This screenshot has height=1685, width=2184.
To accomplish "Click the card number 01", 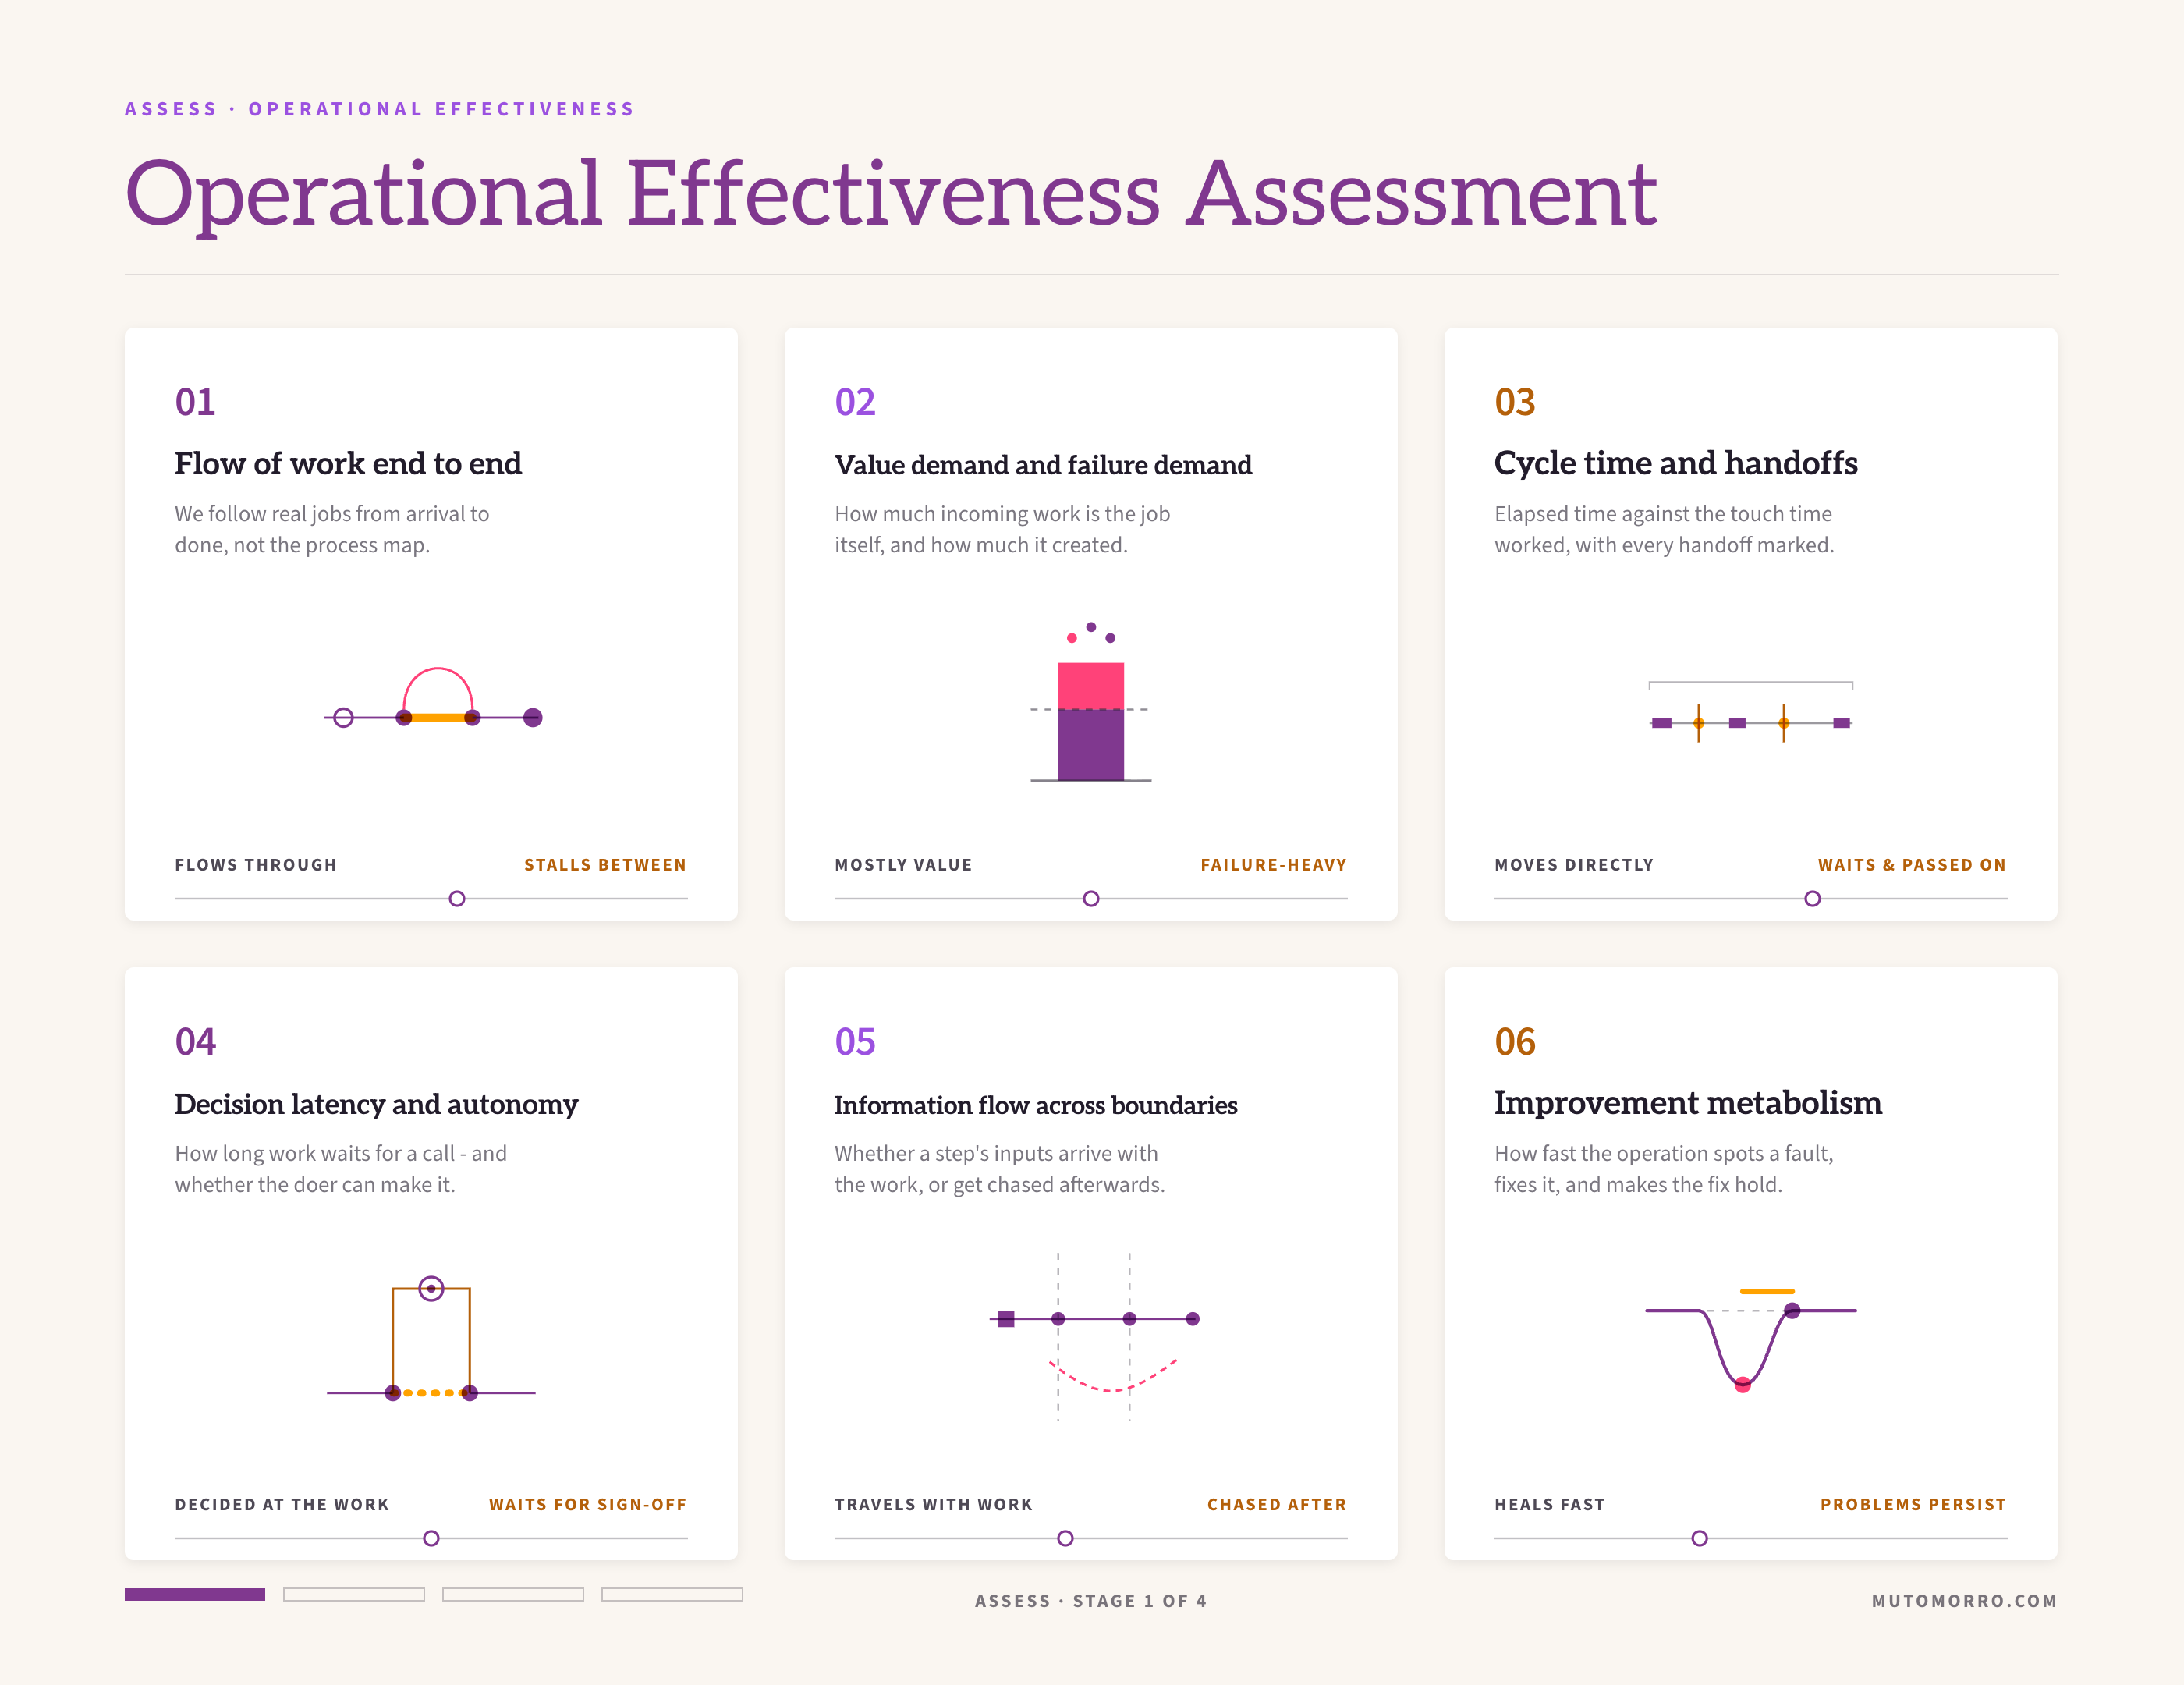I will (195, 402).
